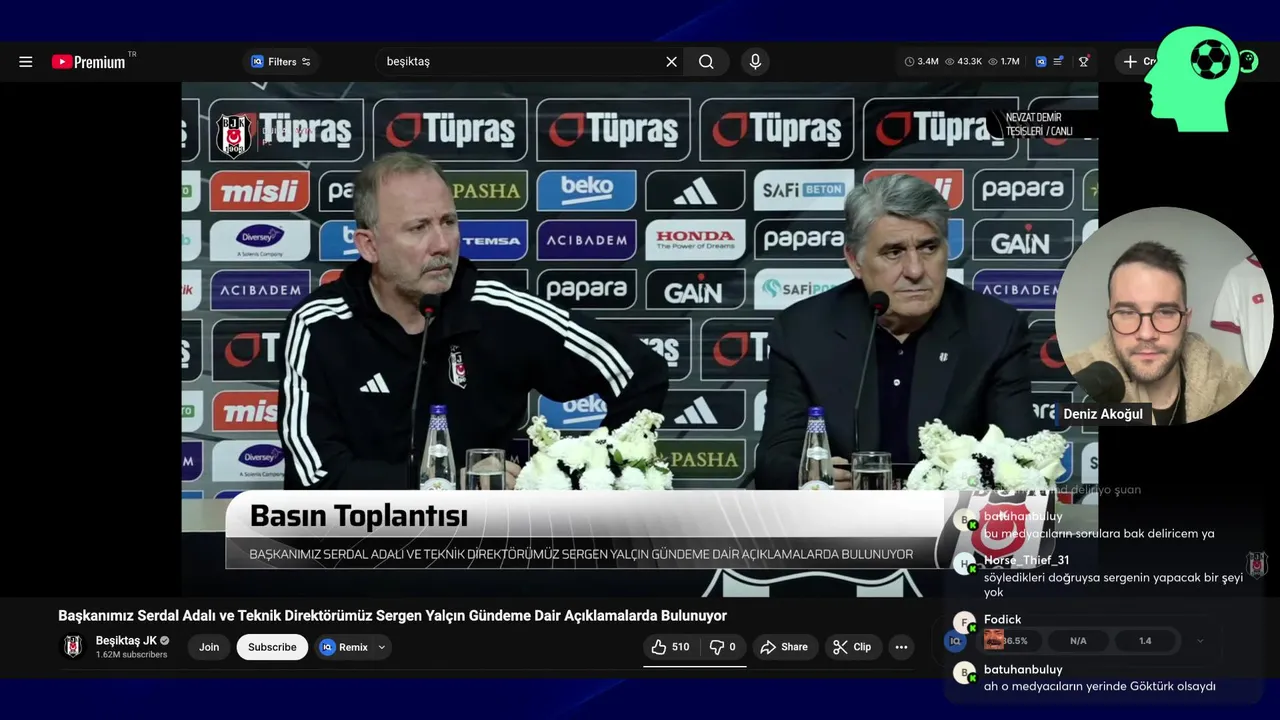
Task: Click the BJK crest at the chat panel's right edge
Action: pyautogui.click(x=1257, y=565)
